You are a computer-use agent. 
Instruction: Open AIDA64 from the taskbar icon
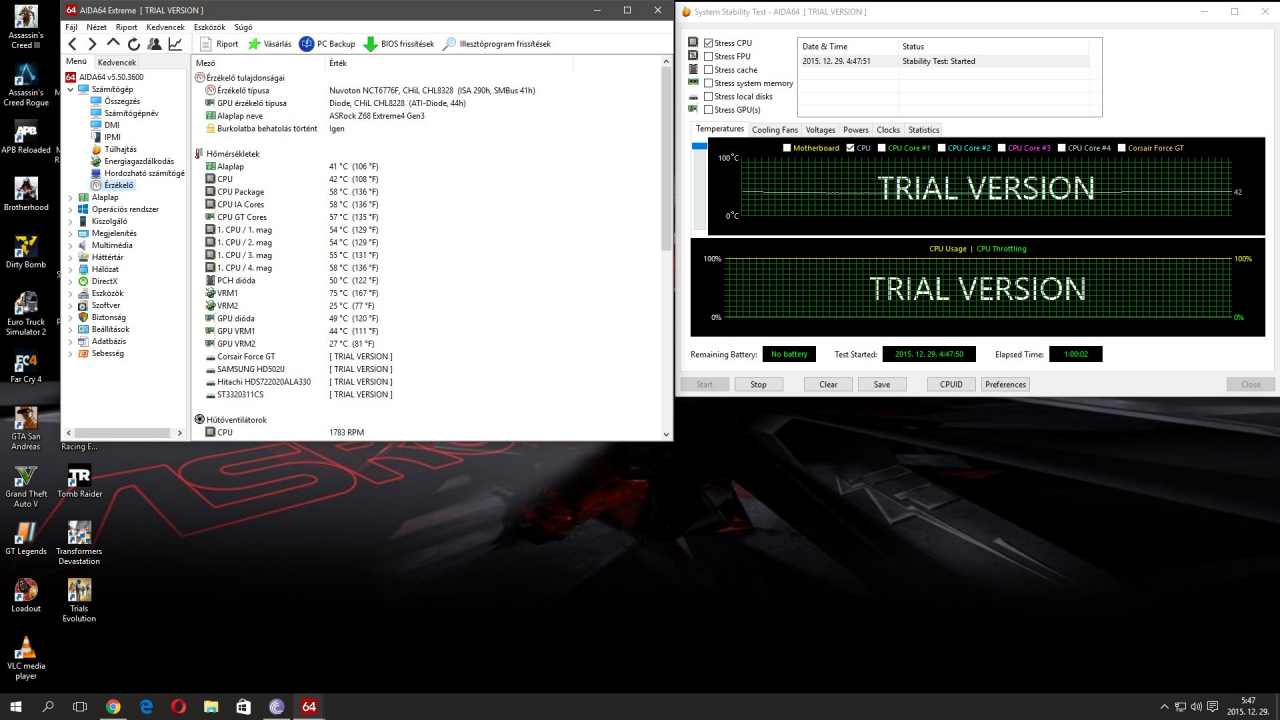coord(309,706)
